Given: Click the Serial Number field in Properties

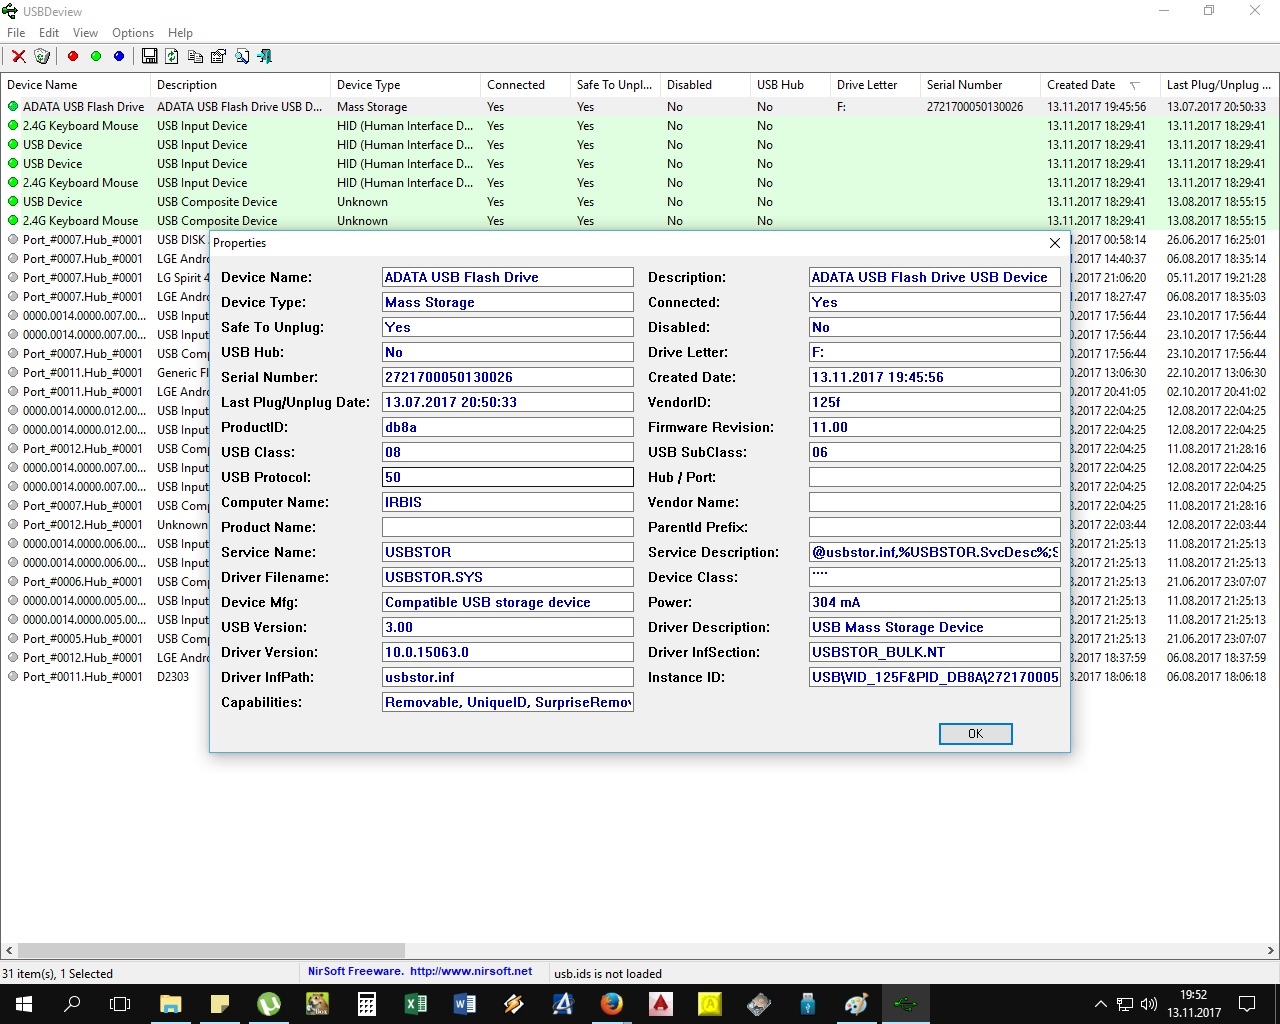Looking at the screenshot, I should point(508,377).
